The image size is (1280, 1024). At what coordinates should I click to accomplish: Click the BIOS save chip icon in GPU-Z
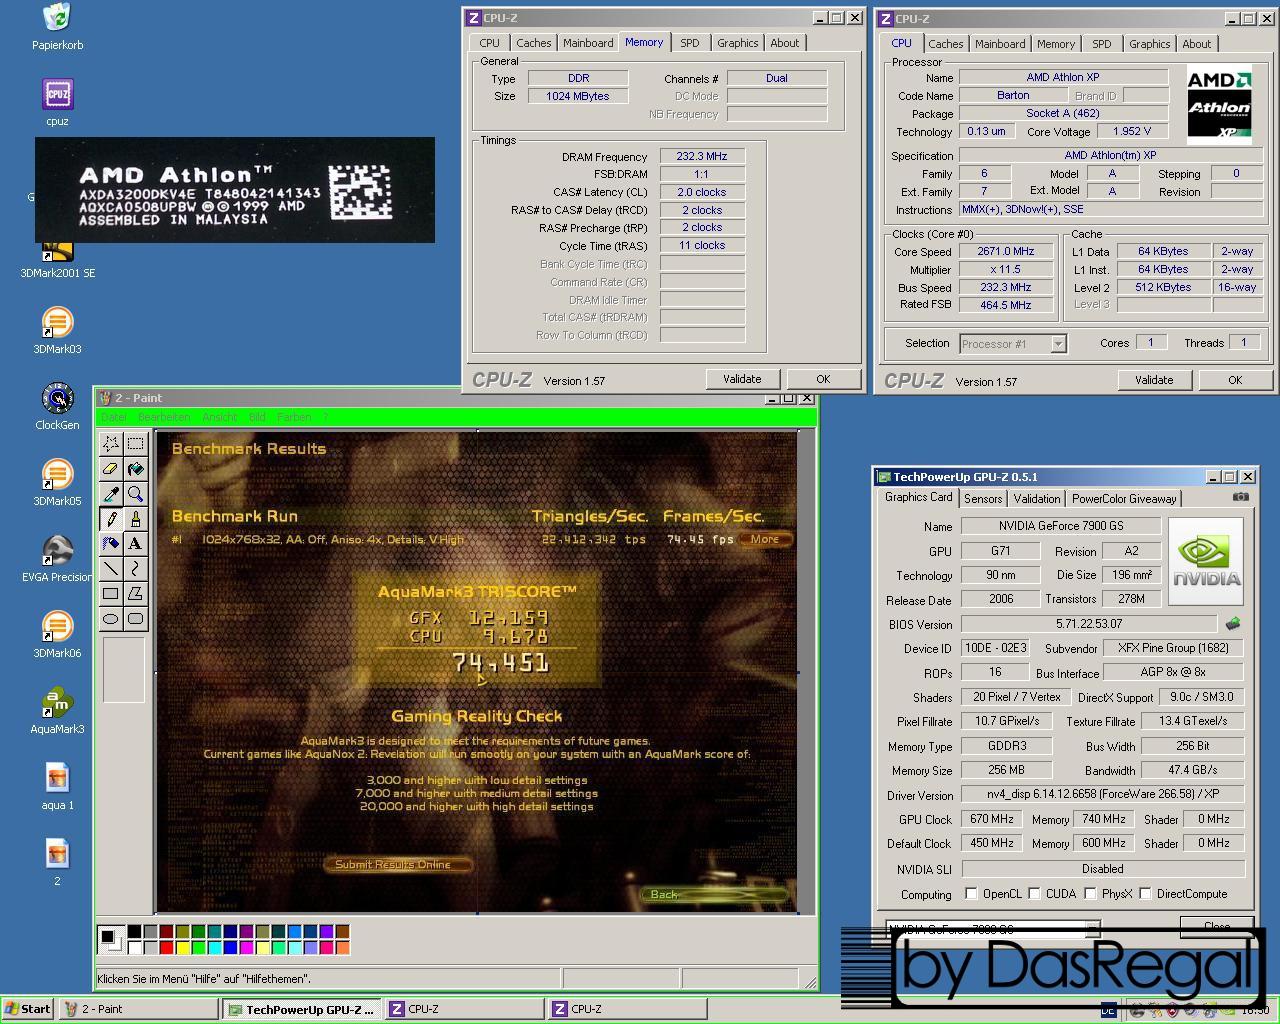click(1232, 624)
